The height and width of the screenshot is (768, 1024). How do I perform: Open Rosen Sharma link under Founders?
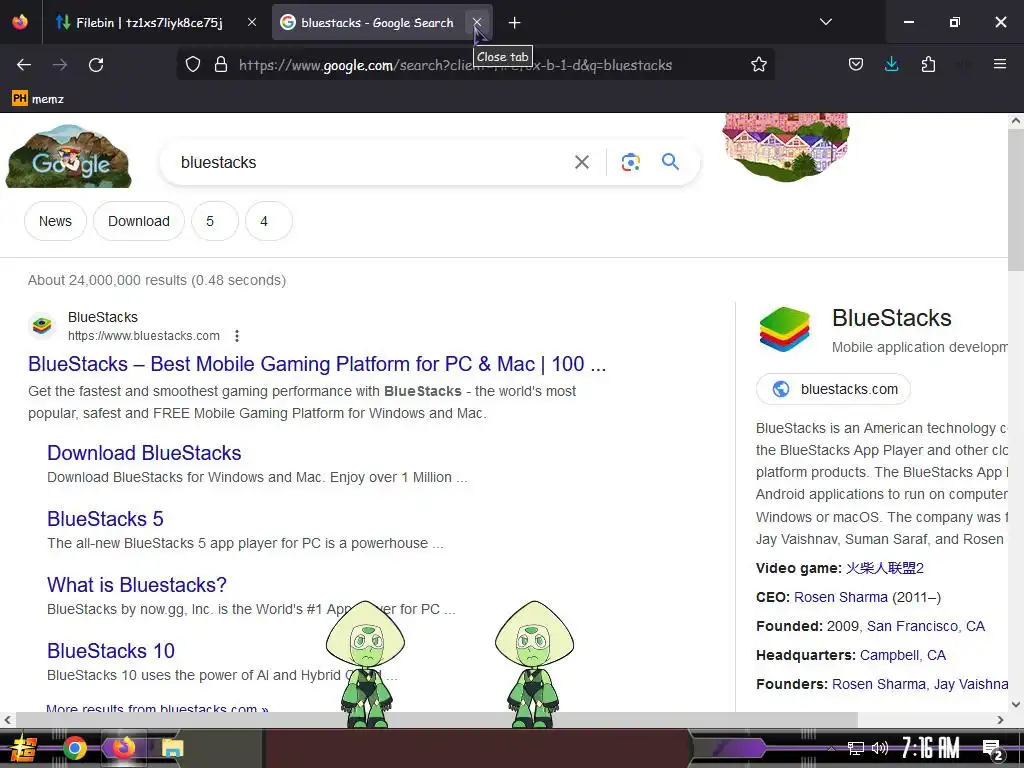point(878,684)
